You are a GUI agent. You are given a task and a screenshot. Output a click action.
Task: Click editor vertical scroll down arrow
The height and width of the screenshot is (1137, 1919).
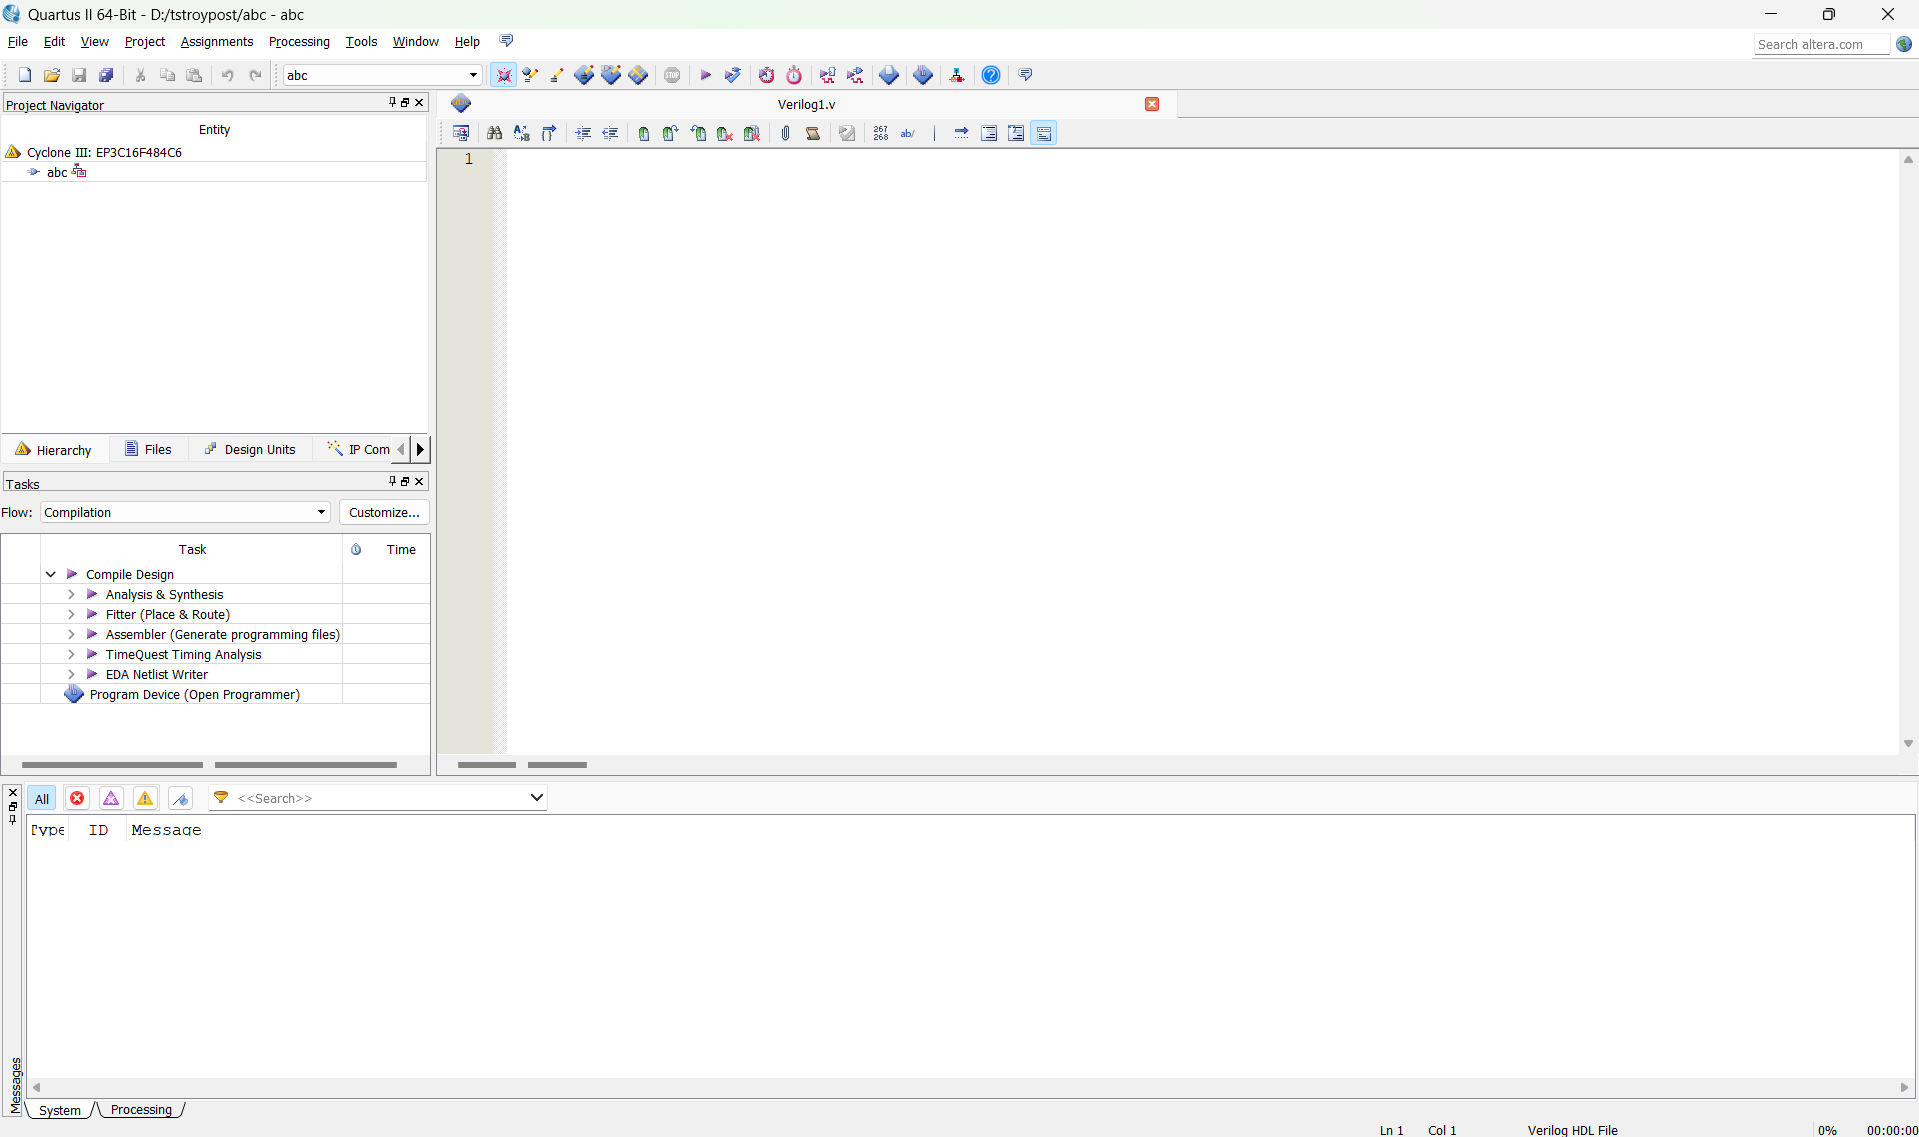click(1908, 743)
